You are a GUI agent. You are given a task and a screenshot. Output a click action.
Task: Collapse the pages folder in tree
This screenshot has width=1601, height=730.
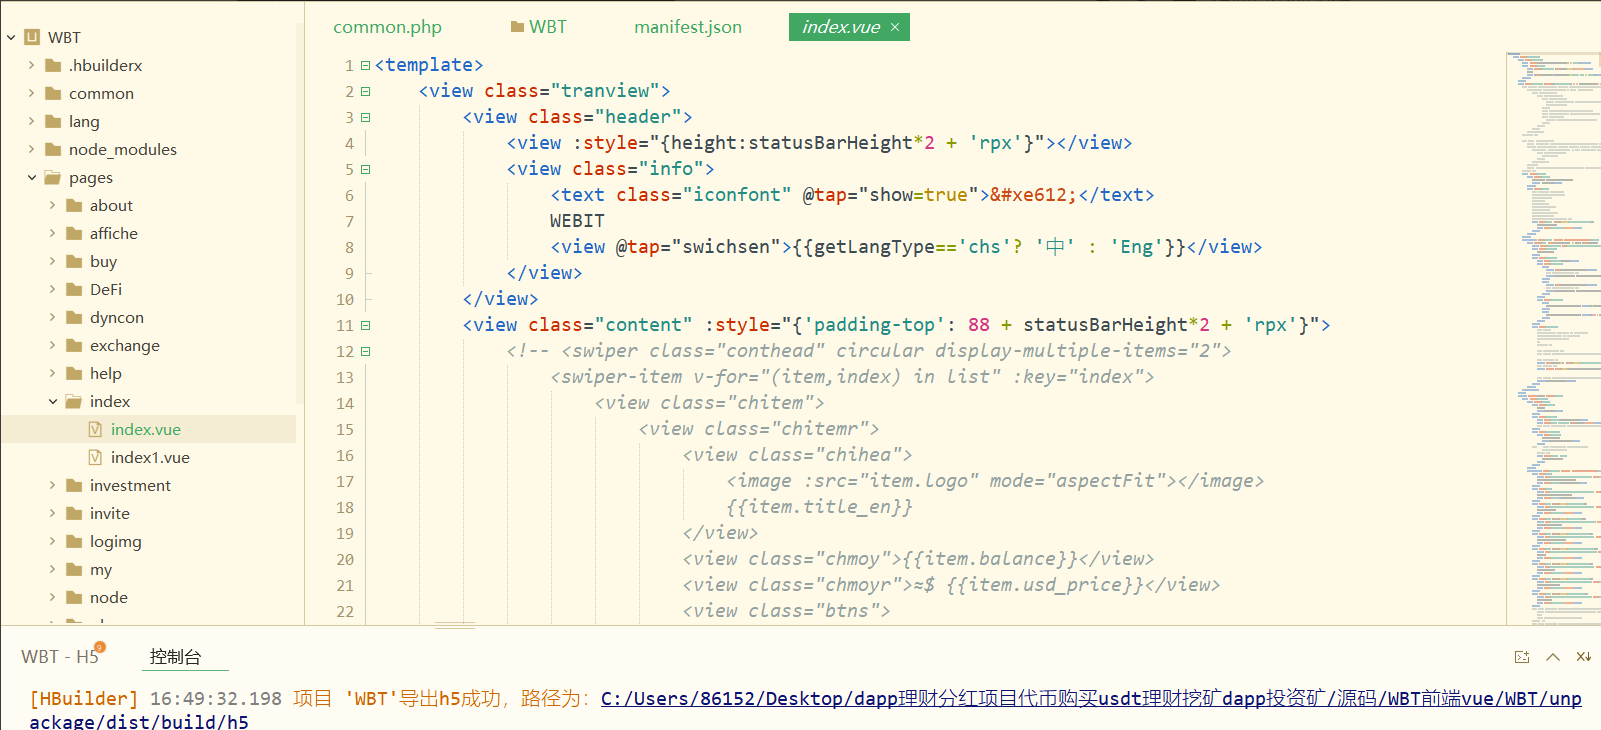32,177
